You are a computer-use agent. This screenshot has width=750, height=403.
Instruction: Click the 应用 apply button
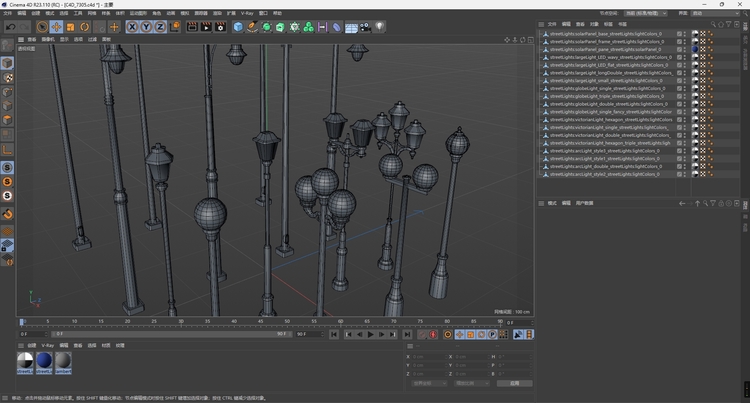click(514, 383)
